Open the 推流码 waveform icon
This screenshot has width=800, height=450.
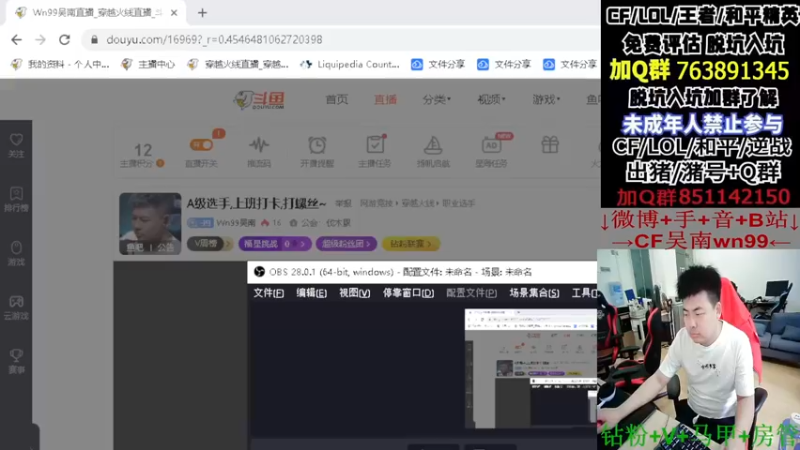coord(259,145)
